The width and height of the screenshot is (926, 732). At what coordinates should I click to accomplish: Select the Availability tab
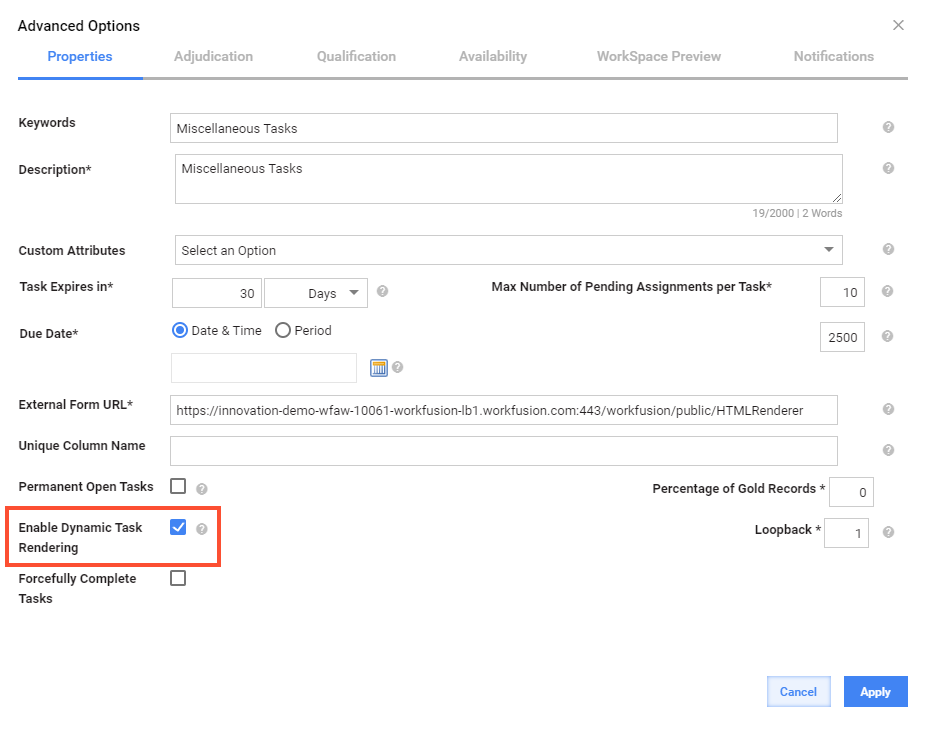[493, 57]
